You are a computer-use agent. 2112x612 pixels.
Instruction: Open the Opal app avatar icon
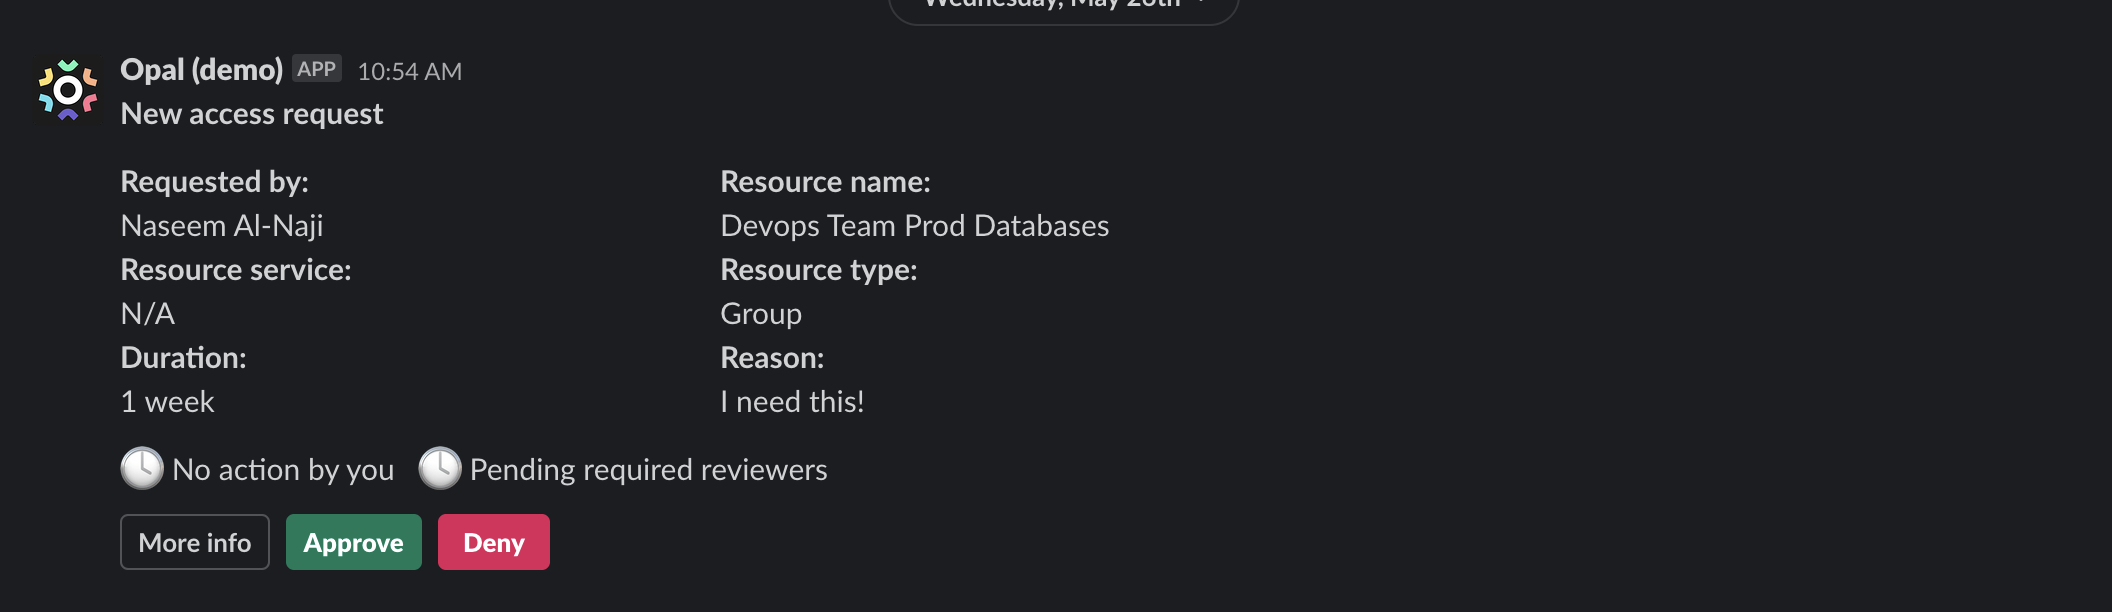click(68, 90)
